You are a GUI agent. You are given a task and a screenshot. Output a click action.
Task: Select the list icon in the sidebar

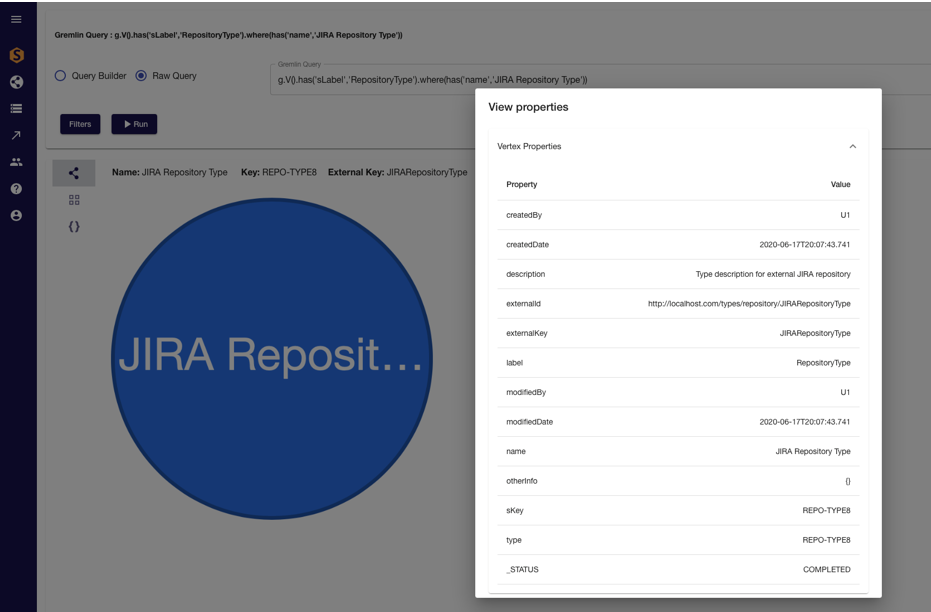click(x=15, y=108)
